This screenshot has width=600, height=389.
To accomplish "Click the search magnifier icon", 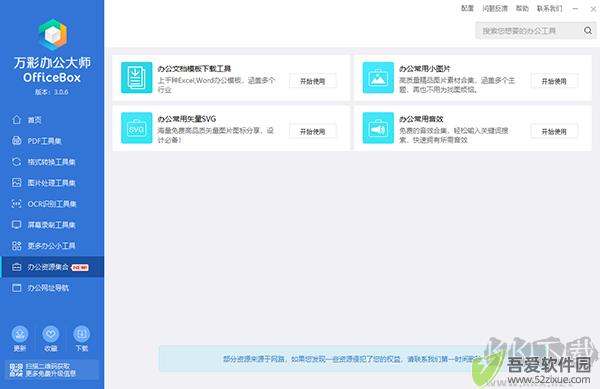I will point(588,31).
